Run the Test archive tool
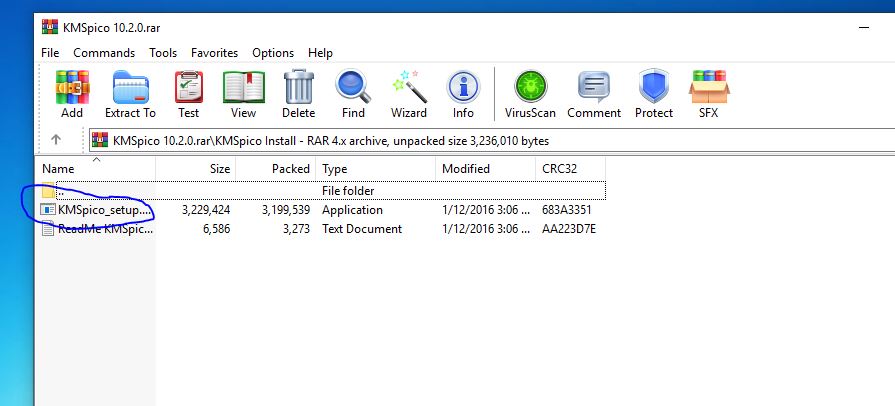 (x=188, y=87)
